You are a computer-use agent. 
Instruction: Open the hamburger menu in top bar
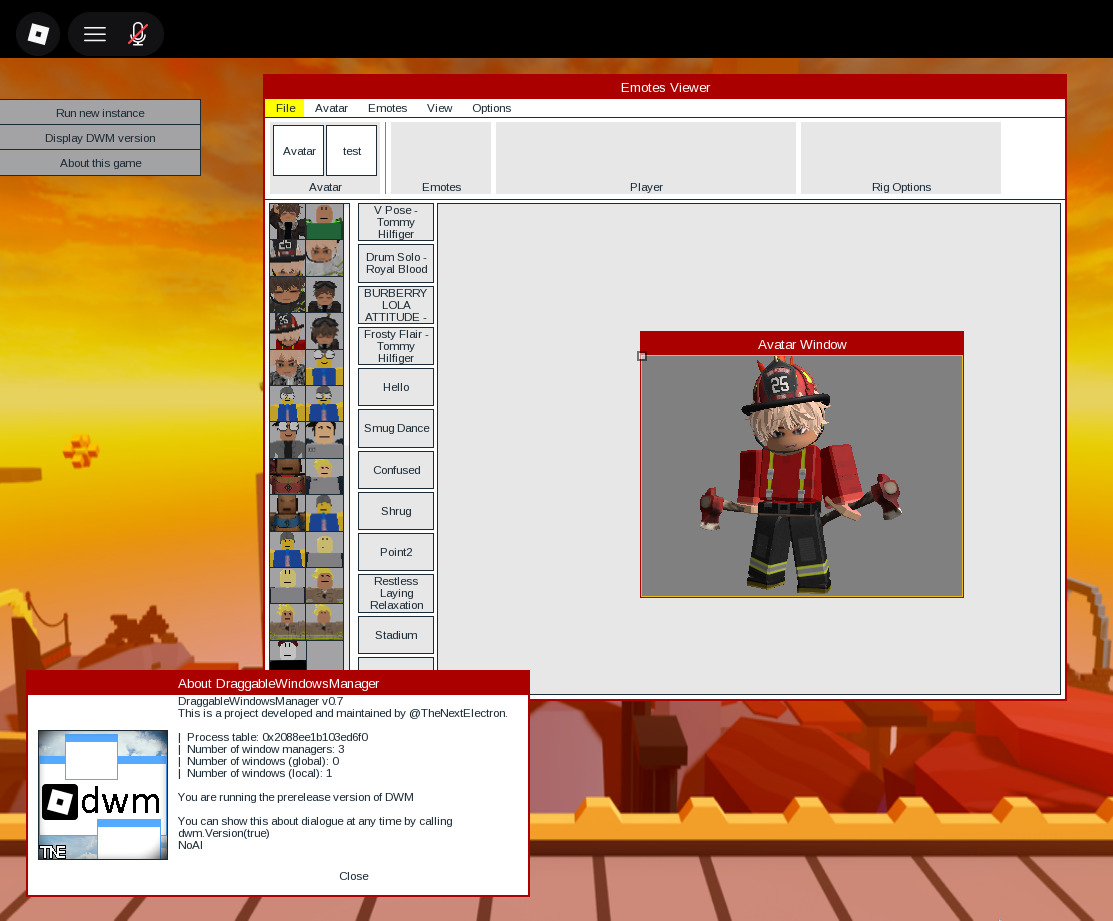point(94,33)
